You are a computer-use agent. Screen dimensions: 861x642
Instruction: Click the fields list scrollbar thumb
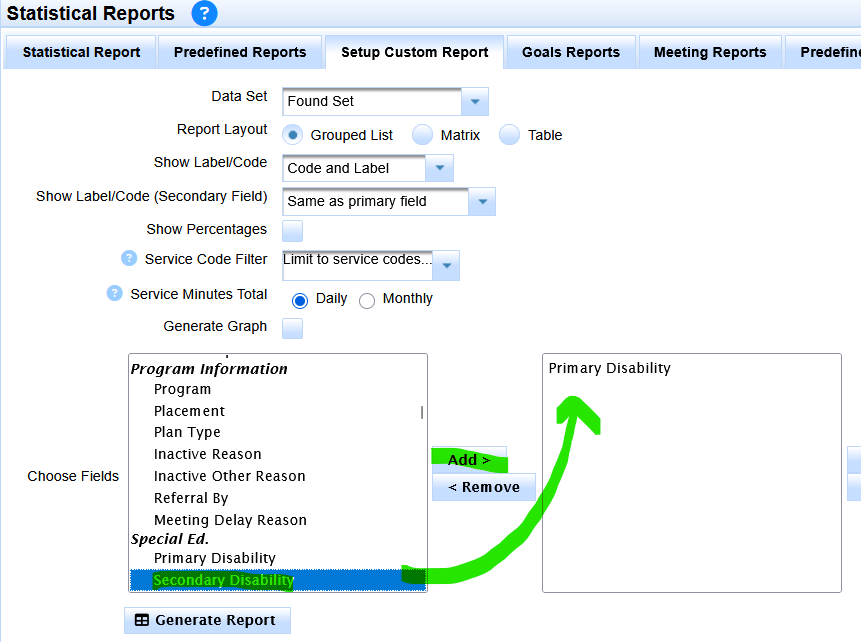tap(422, 412)
